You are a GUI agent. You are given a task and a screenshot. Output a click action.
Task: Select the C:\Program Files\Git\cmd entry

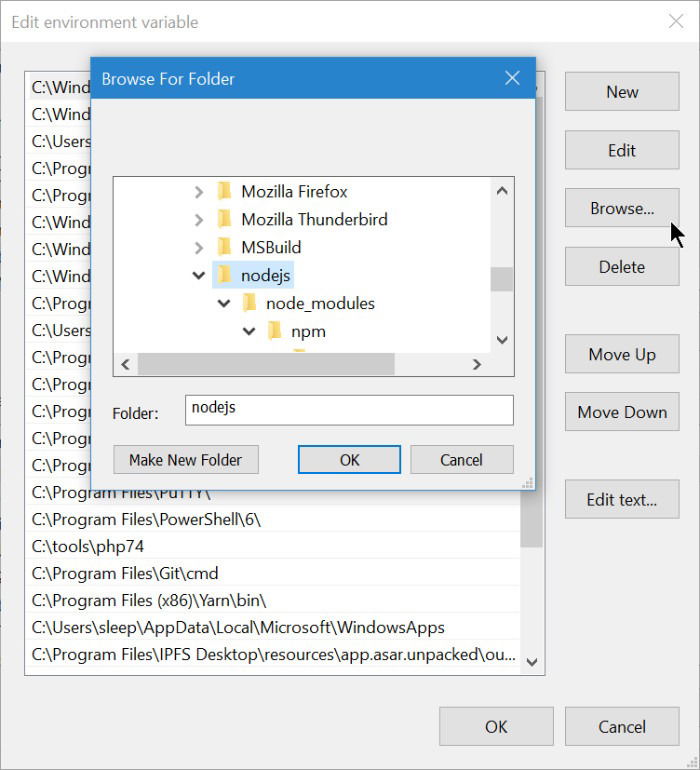273,573
